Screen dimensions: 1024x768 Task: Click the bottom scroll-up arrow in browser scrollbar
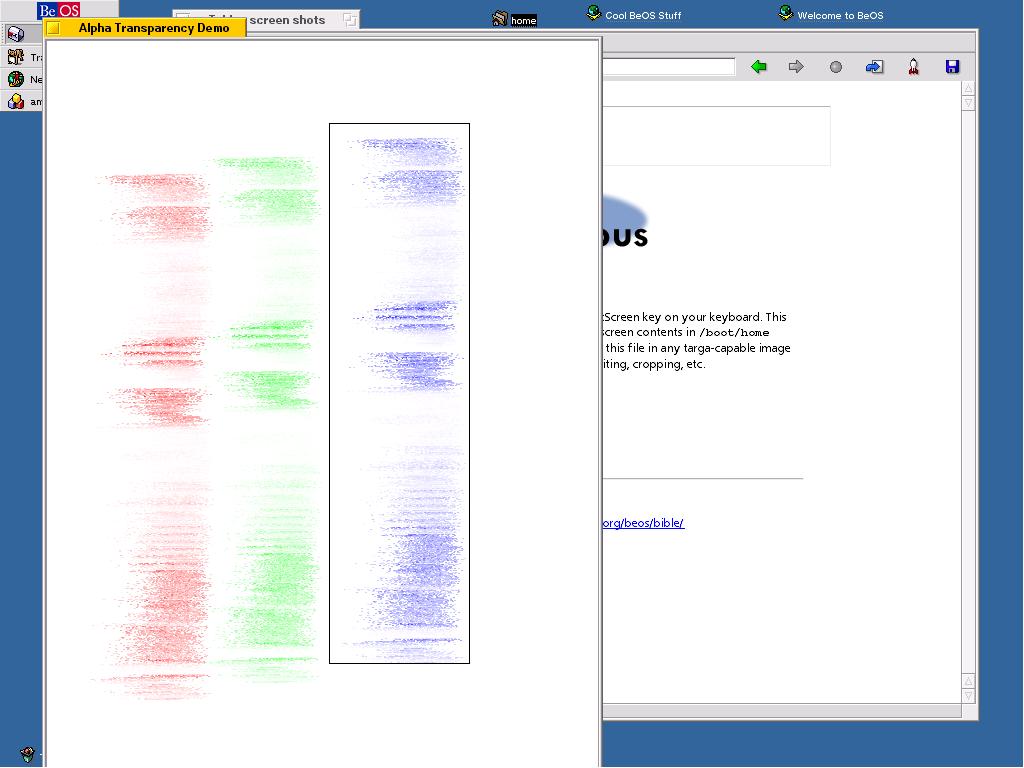(968, 680)
